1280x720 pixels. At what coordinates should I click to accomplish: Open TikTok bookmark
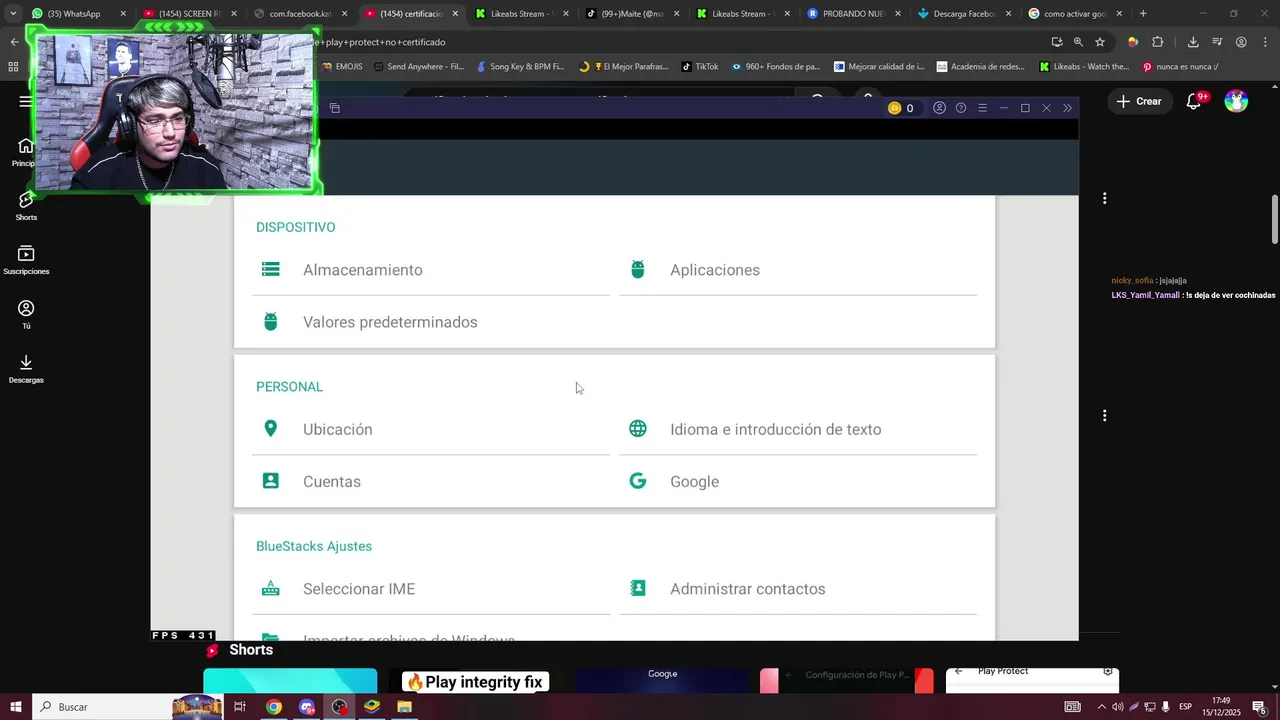[x=700, y=67]
